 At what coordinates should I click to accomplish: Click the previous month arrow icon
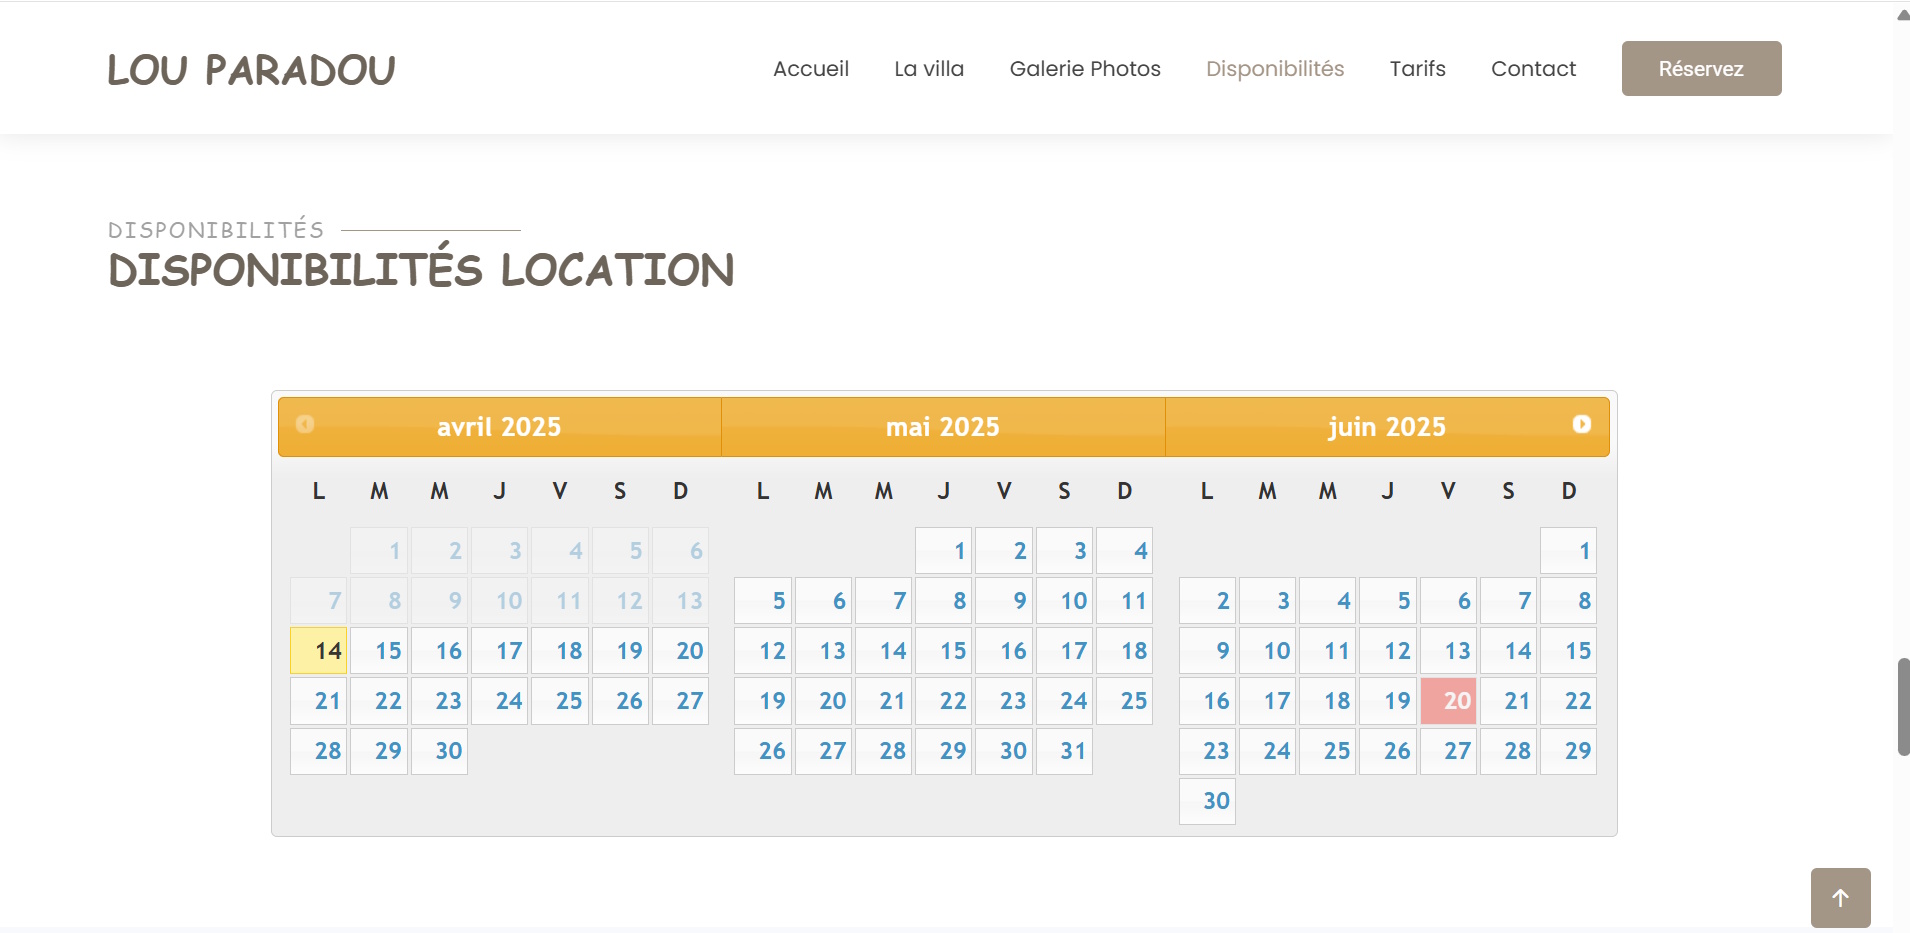tap(305, 424)
